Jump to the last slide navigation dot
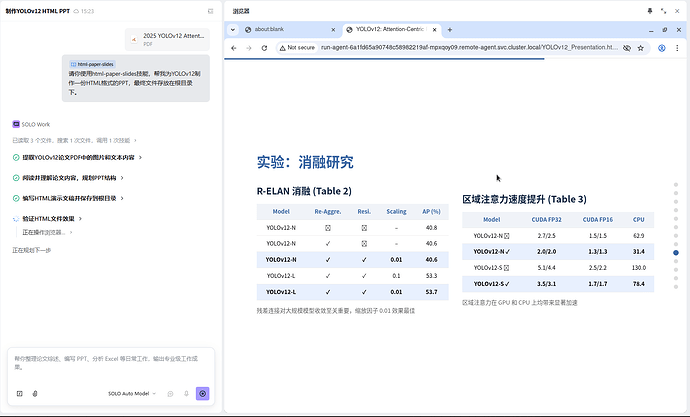690x417 pixels. pos(676,287)
